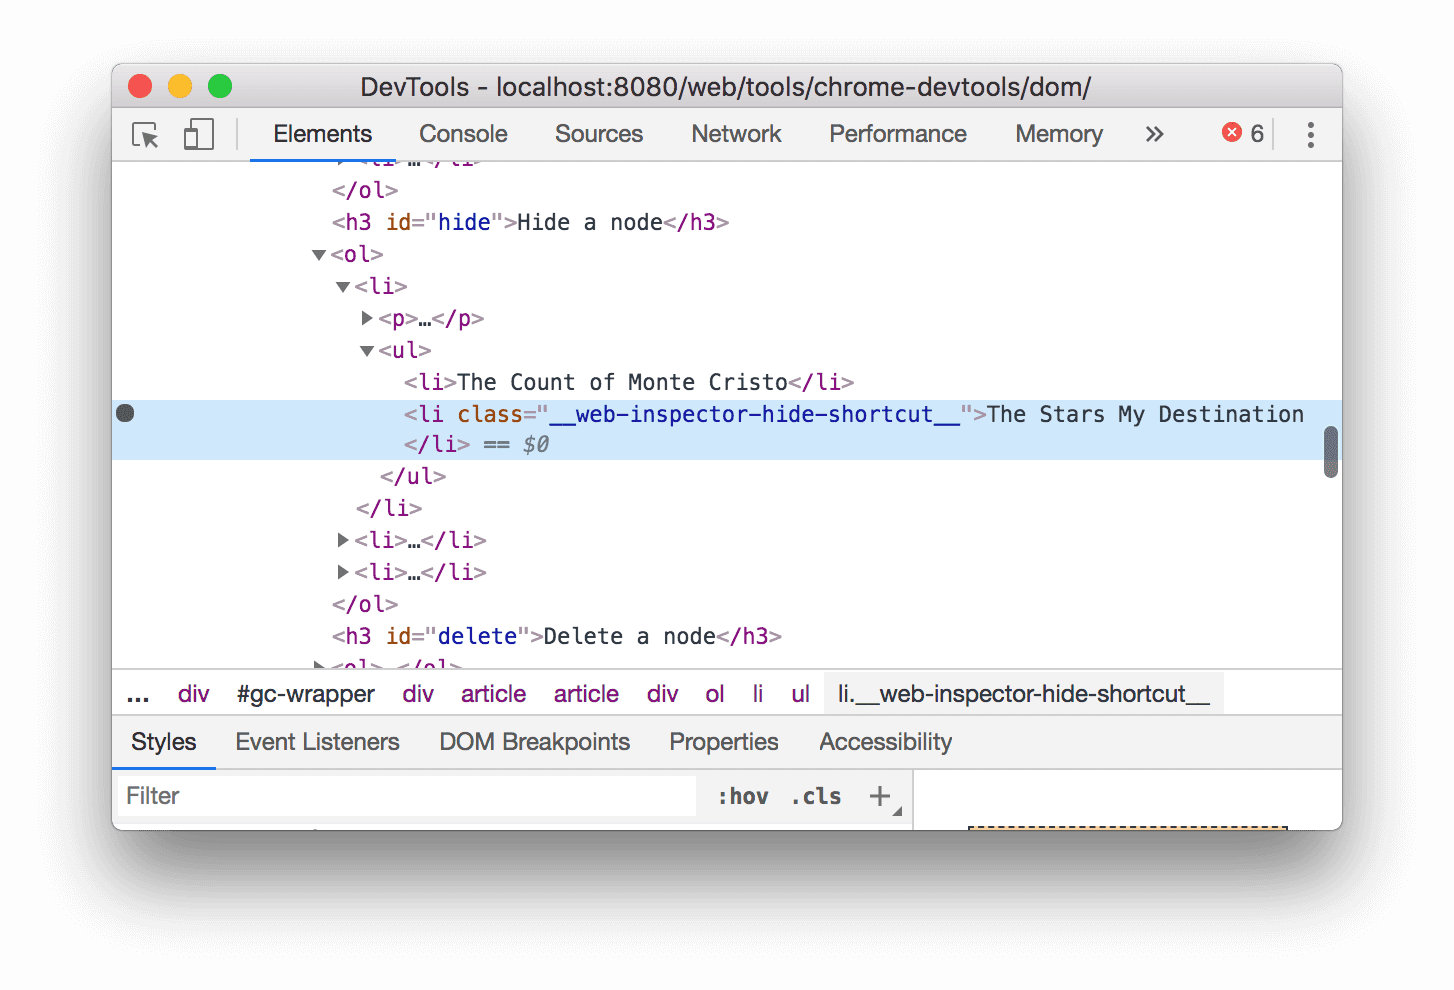Activate the inspect element picker tool
The height and width of the screenshot is (990, 1454).
[145, 135]
